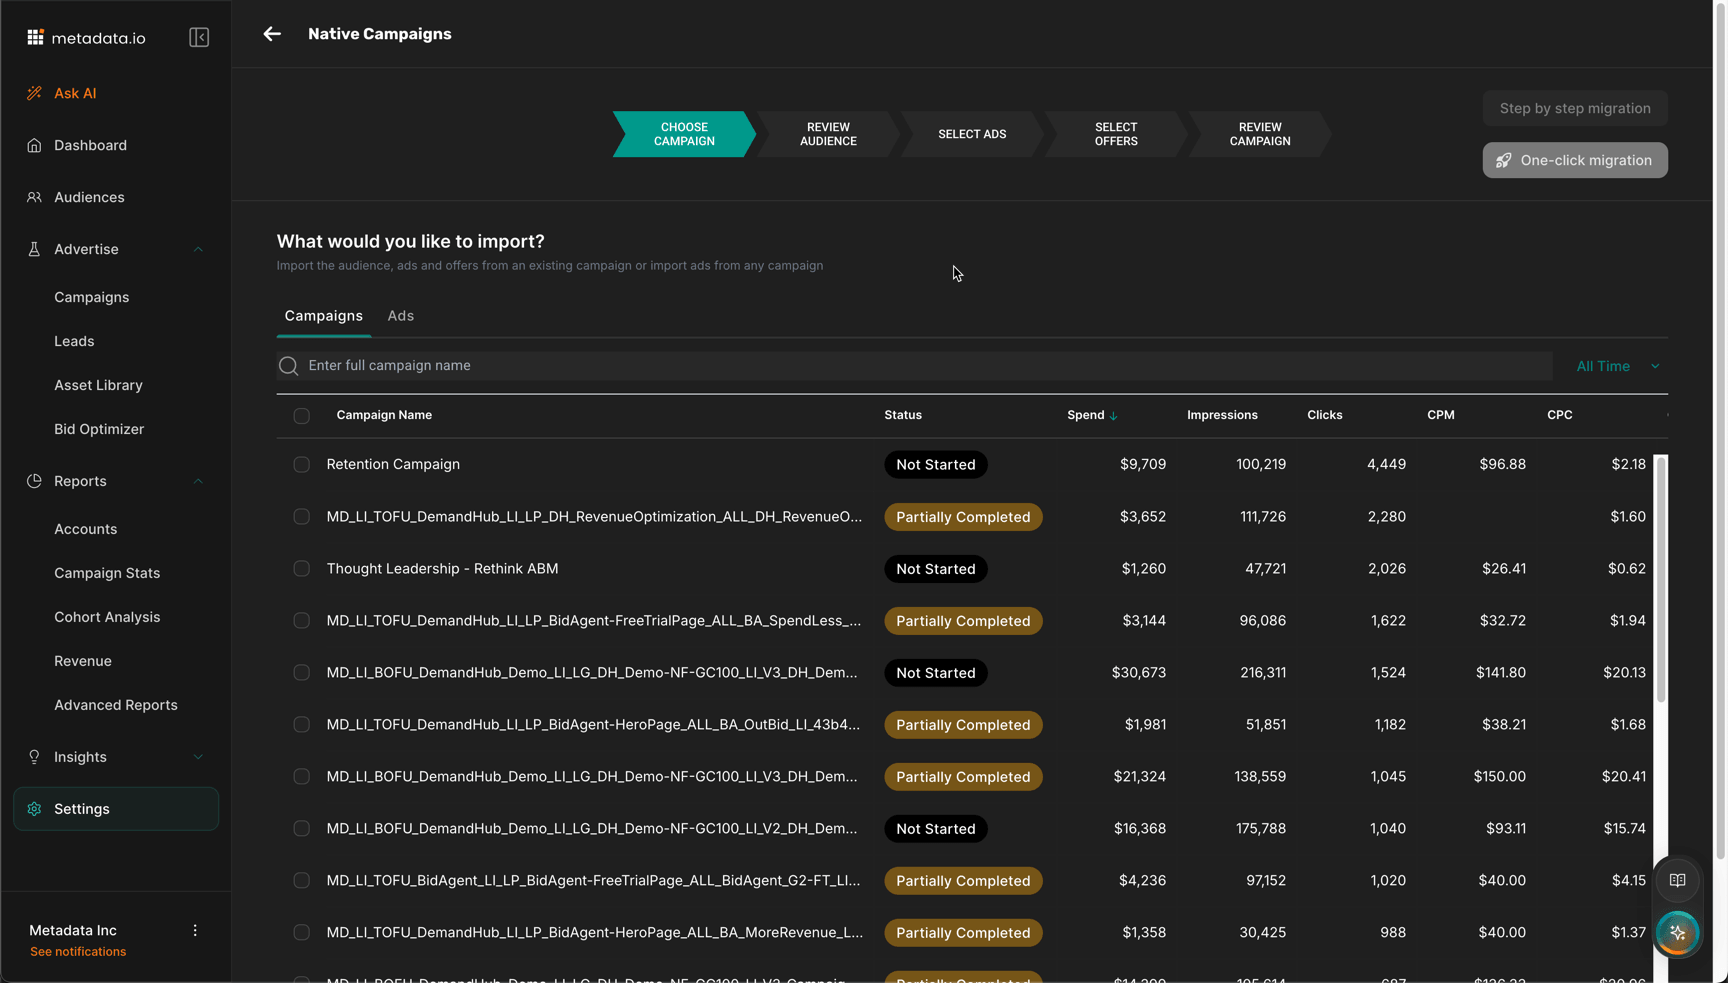
Task: Switch to the Ads tab
Action: coord(400,316)
